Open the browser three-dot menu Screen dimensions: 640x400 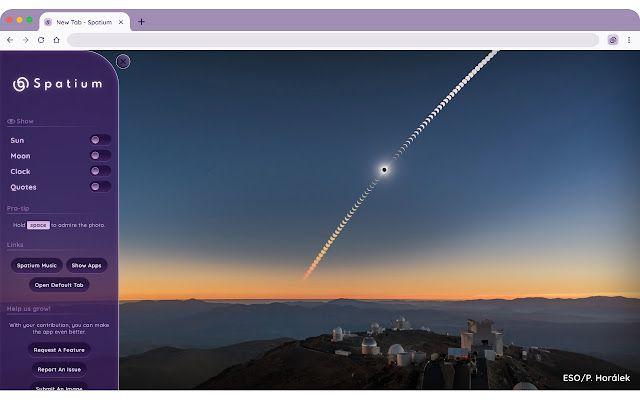tap(629, 40)
